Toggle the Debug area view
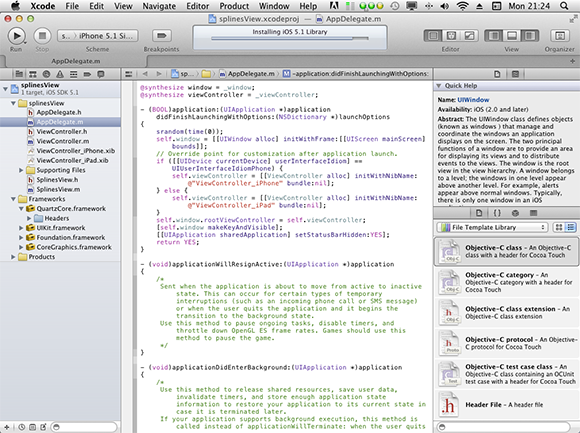580x433 pixels. pos(512,36)
